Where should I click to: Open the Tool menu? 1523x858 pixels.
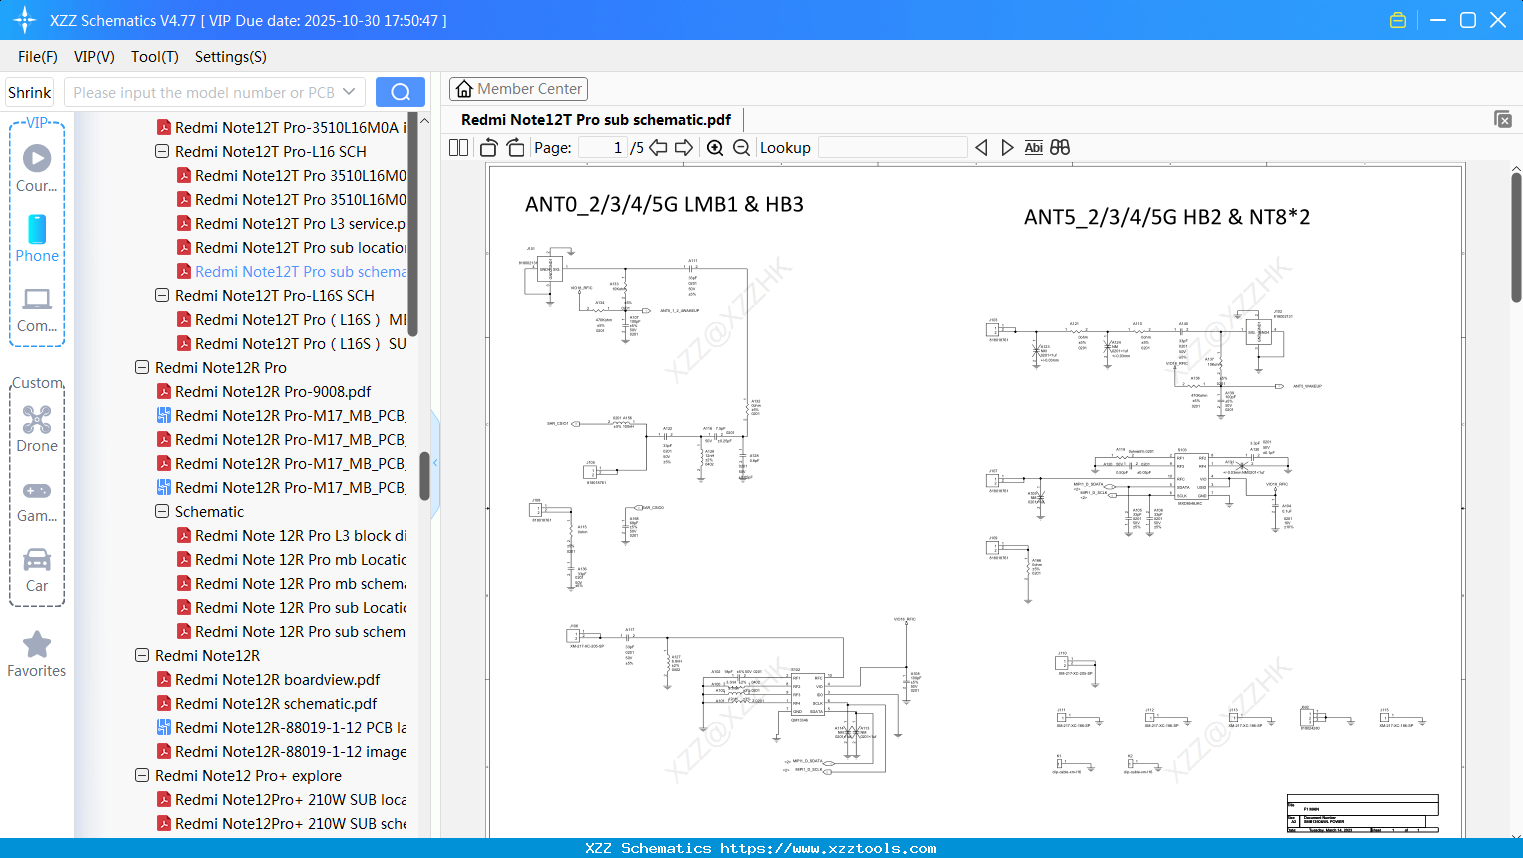click(x=154, y=57)
